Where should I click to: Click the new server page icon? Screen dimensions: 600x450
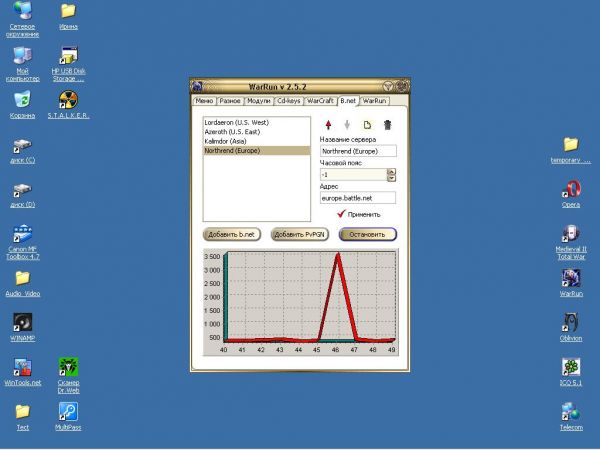pos(367,125)
